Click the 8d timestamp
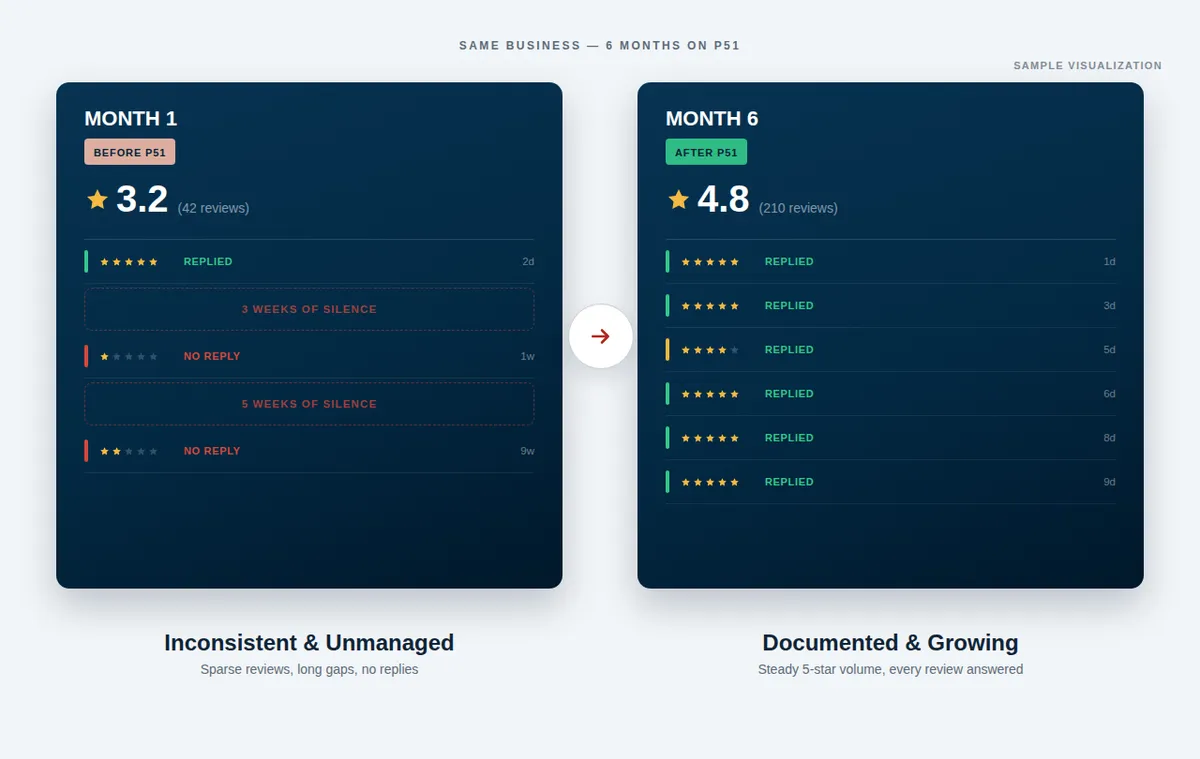Screen dimensions: 1200x759 [1109, 438]
